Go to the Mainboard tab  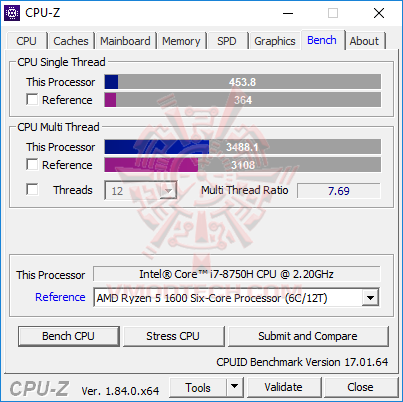(x=125, y=41)
